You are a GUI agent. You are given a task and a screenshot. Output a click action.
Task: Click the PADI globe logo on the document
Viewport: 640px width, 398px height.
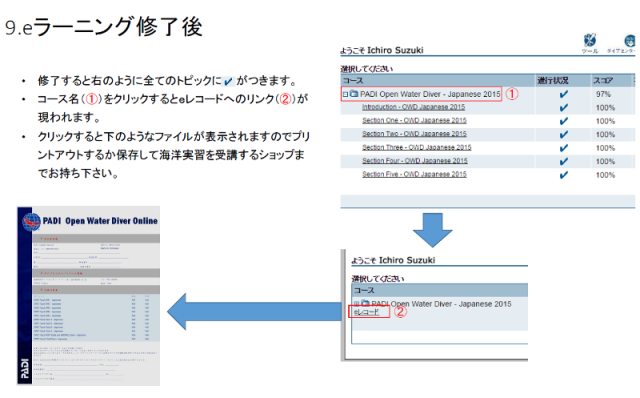tap(31, 222)
